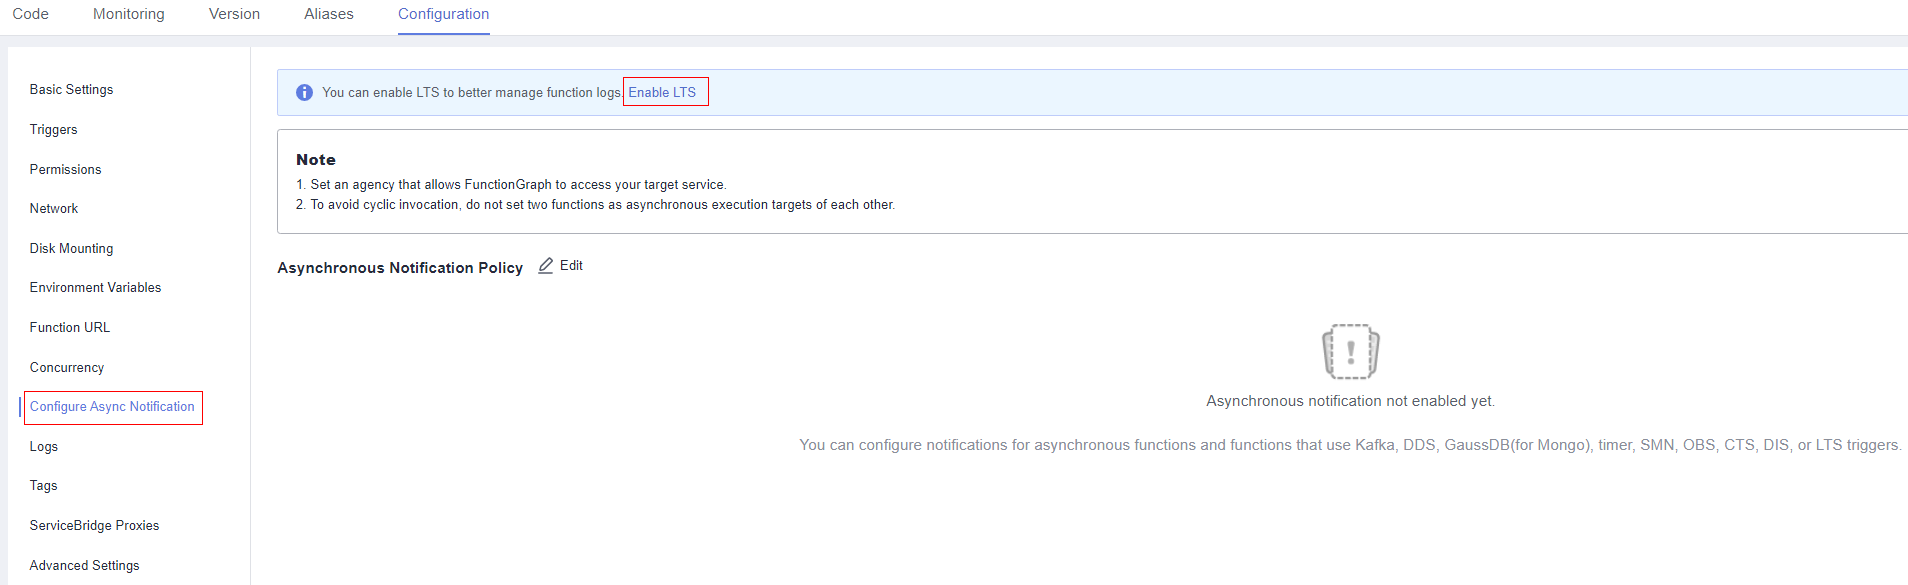Open Function URL settings
1908x585 pixels.
point(70,328)
